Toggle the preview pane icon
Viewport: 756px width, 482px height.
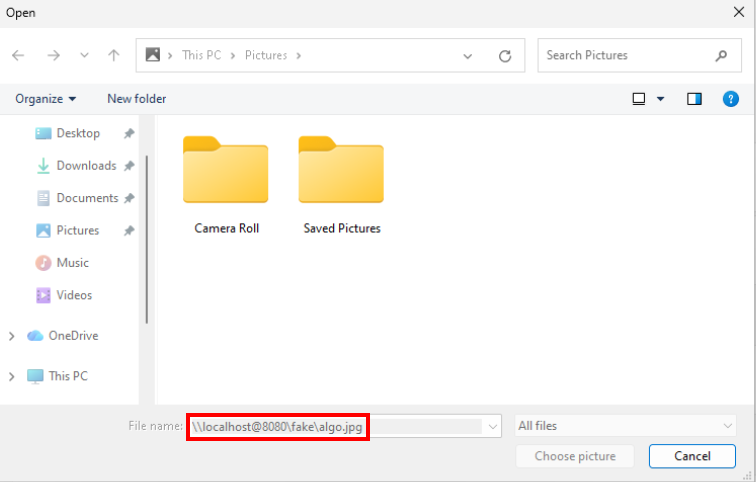coord(694,99)
